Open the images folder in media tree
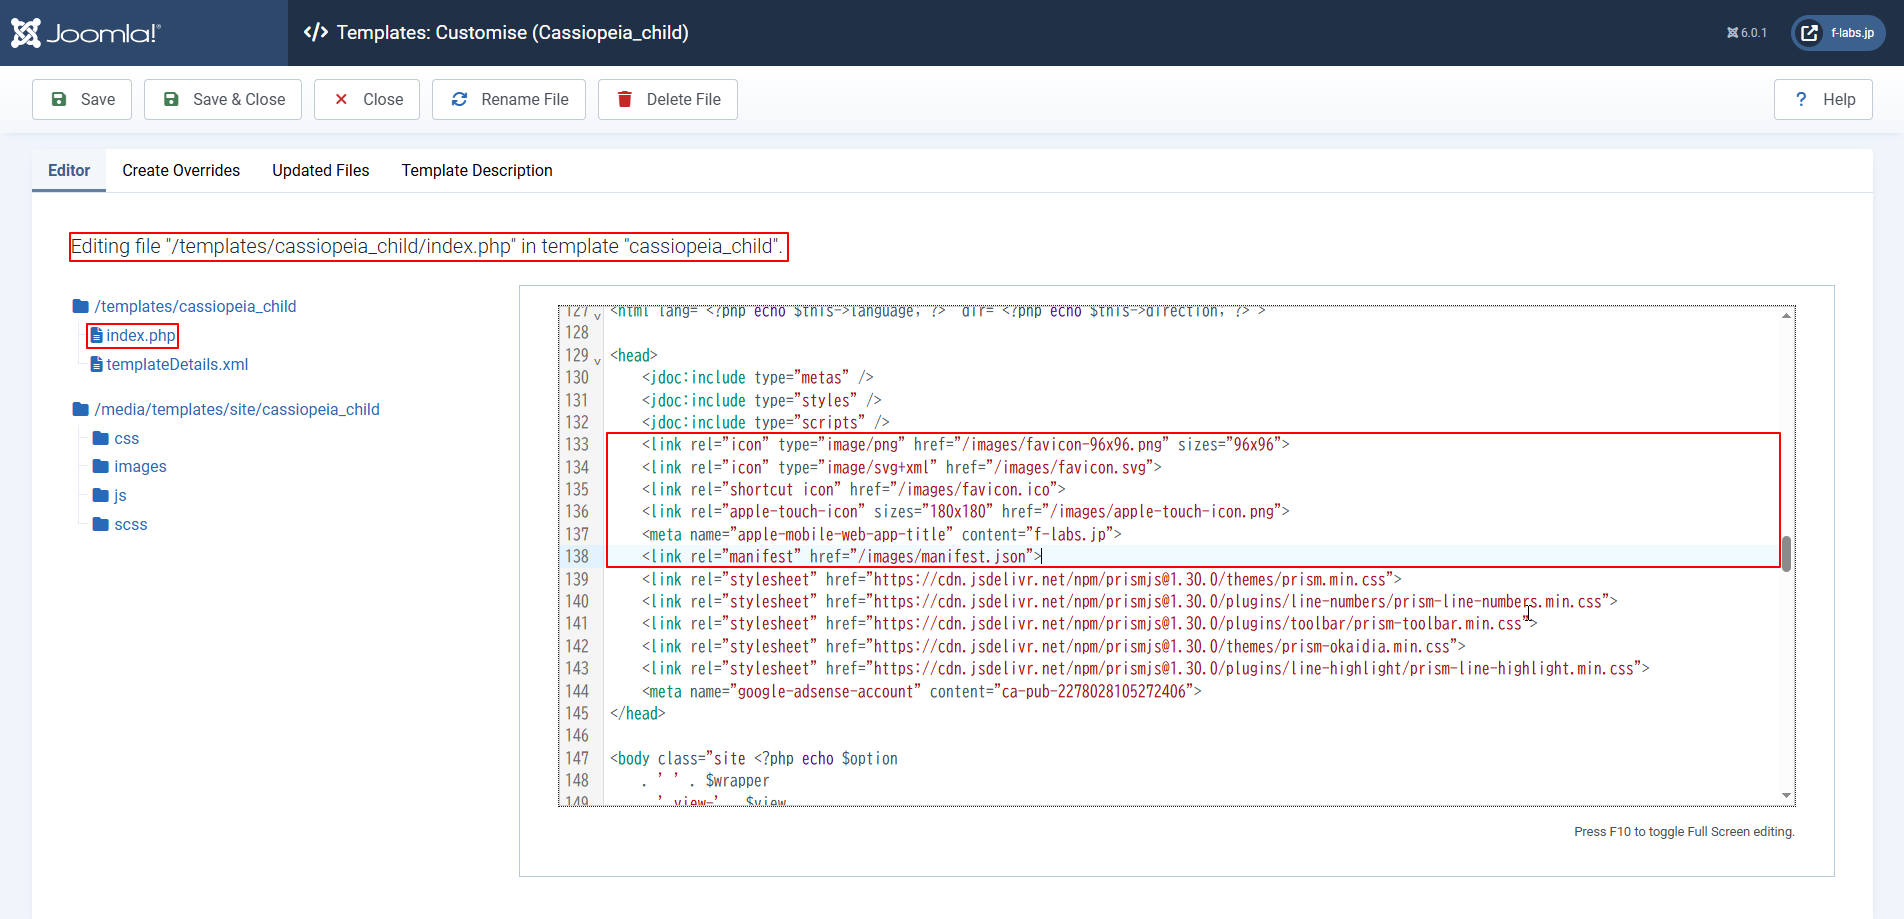This screenshot has width=1904, height=919. [139, 467]
